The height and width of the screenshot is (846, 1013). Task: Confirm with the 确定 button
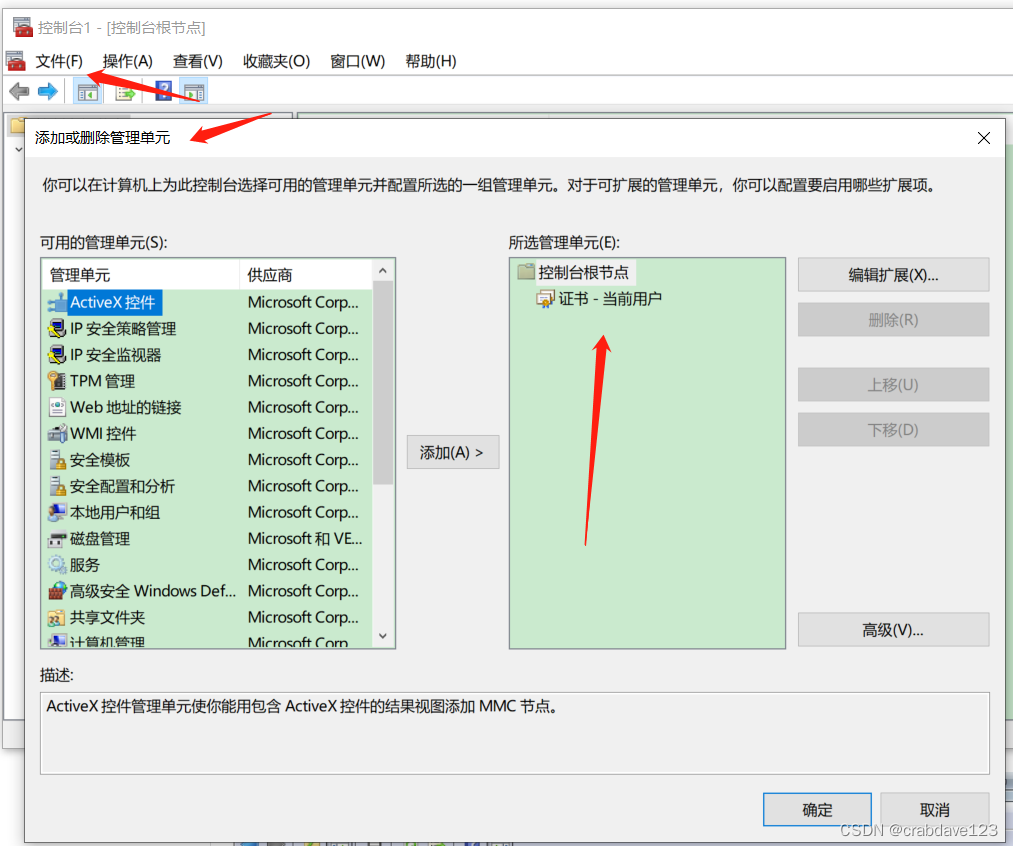click(x=817, y=810)
